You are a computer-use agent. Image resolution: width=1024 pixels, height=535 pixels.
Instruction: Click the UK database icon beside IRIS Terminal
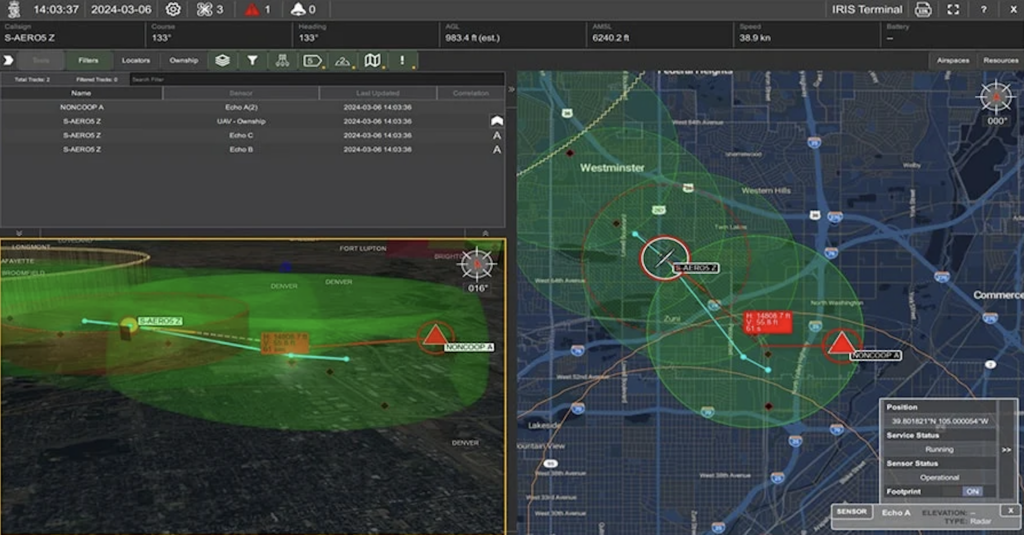(923, 9)
